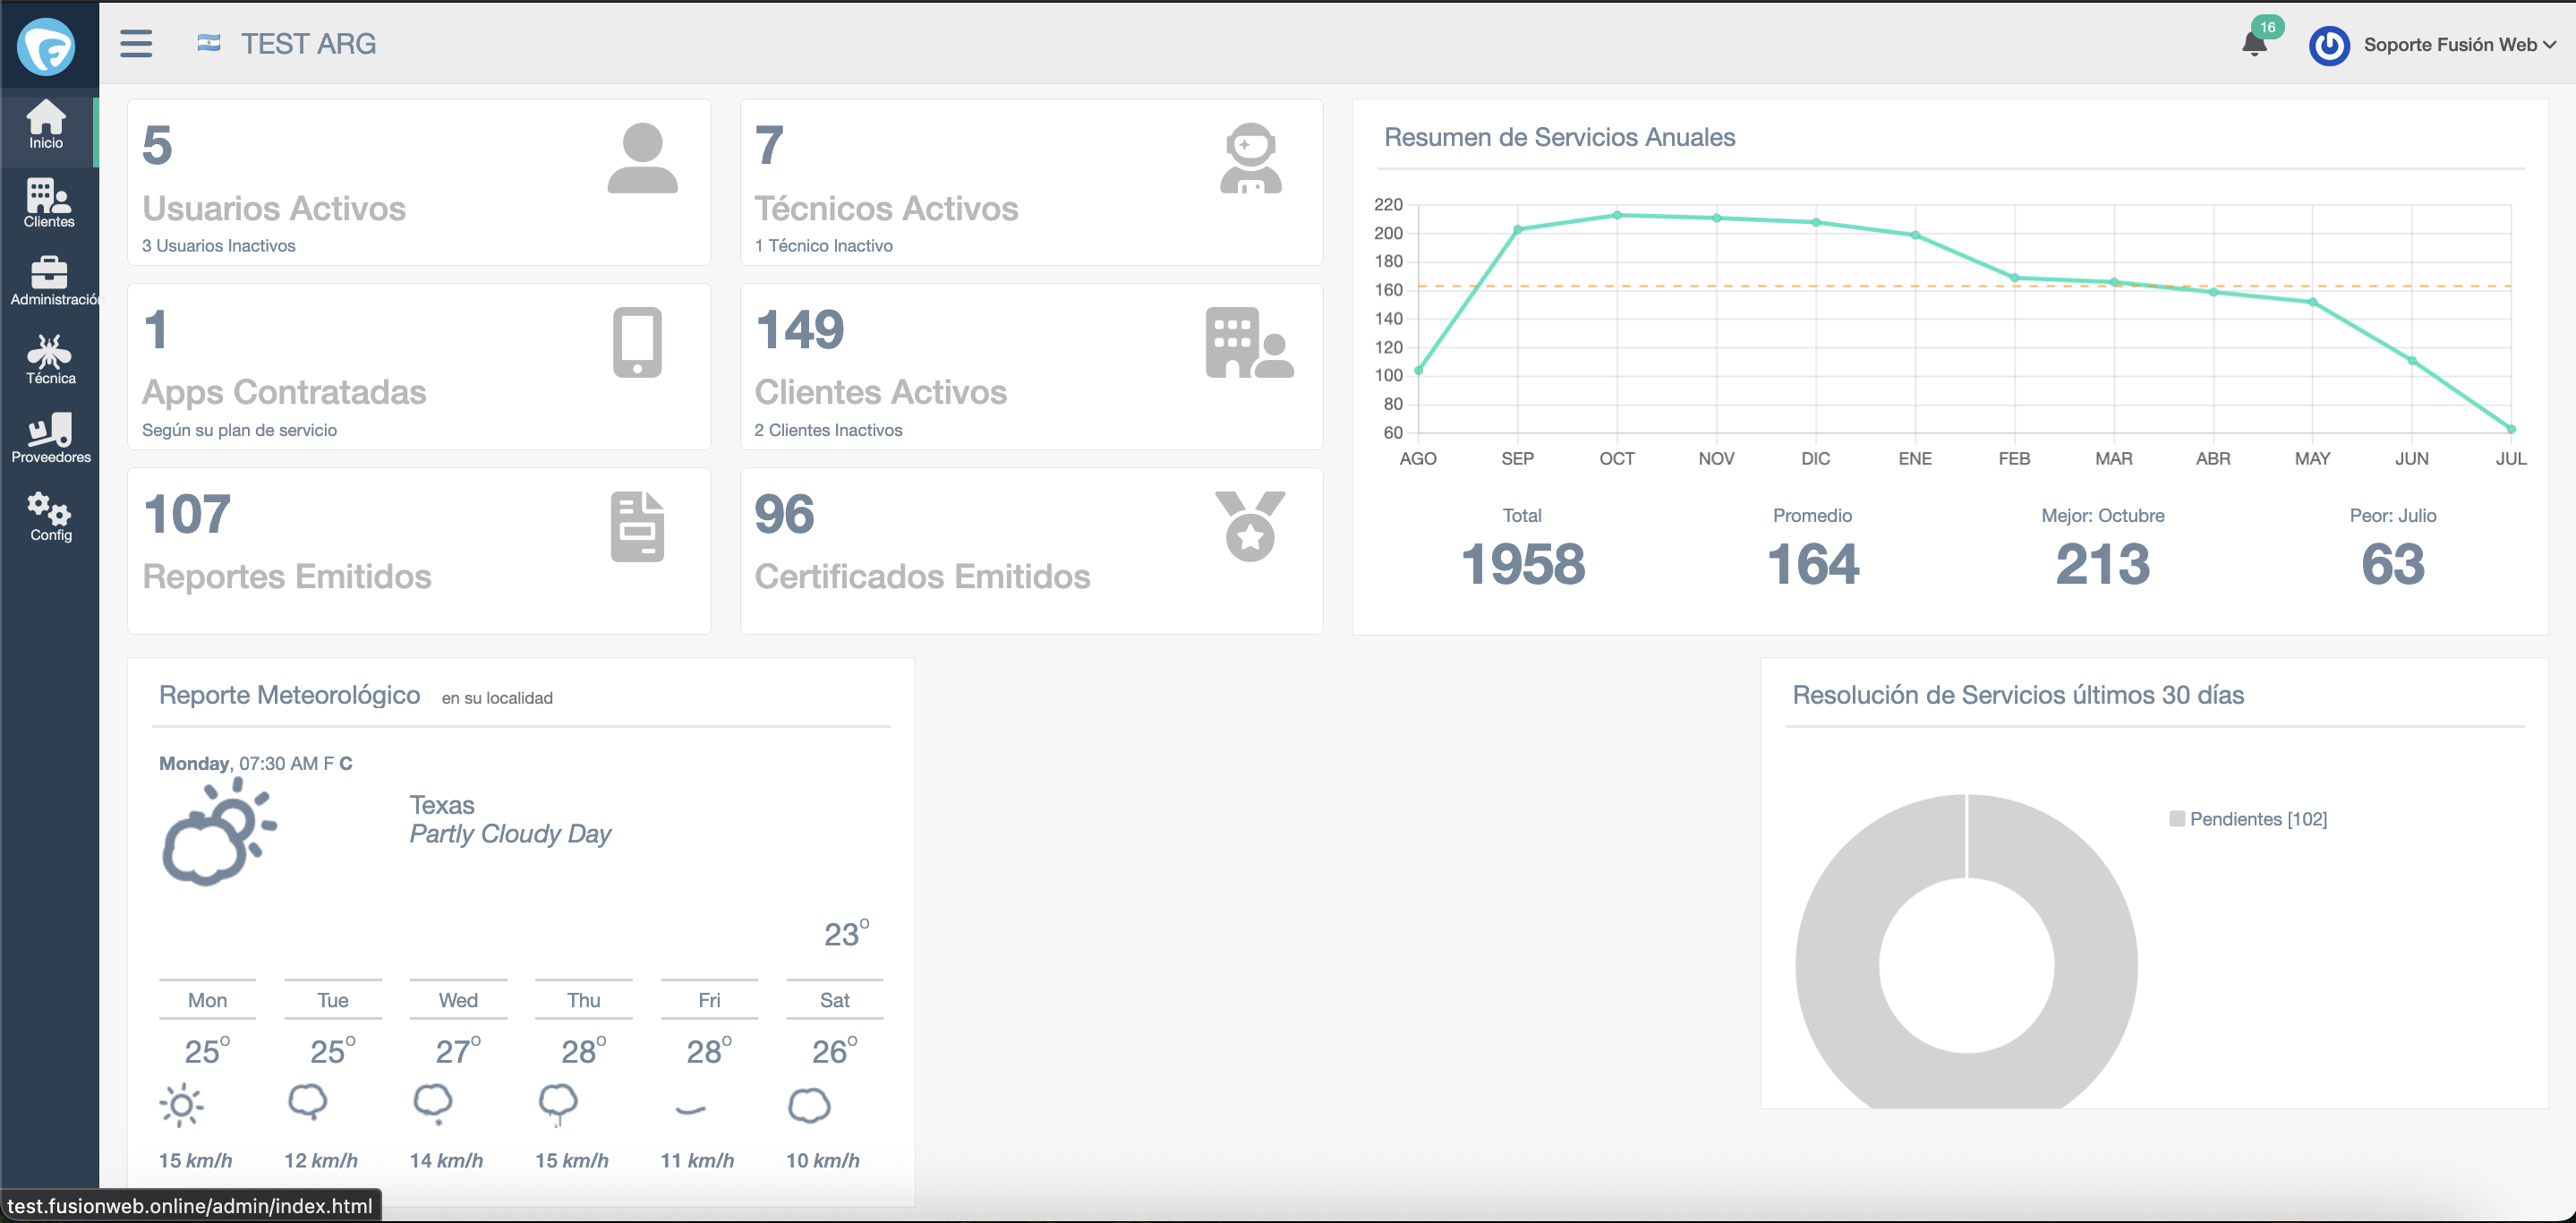Click the Reportes Emitidos label
Screen dimensions: 2576x1223
[287, 576]
